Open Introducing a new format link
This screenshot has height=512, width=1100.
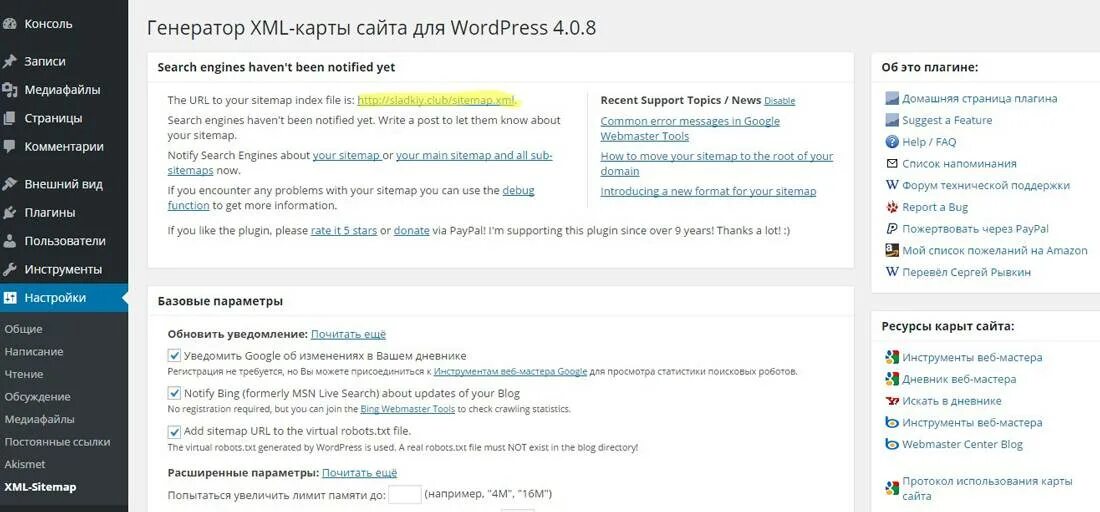pos(708,191)
